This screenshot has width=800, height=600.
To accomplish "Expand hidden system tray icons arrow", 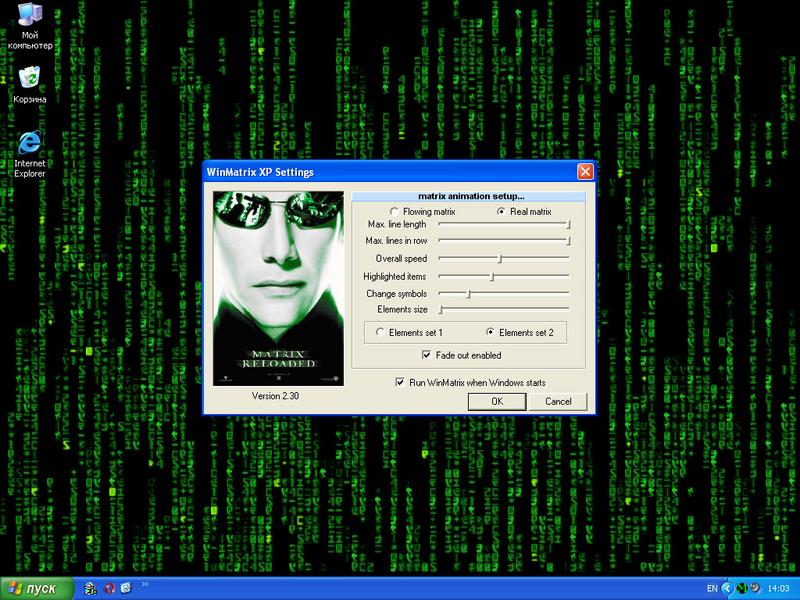I will click(726, 588).
